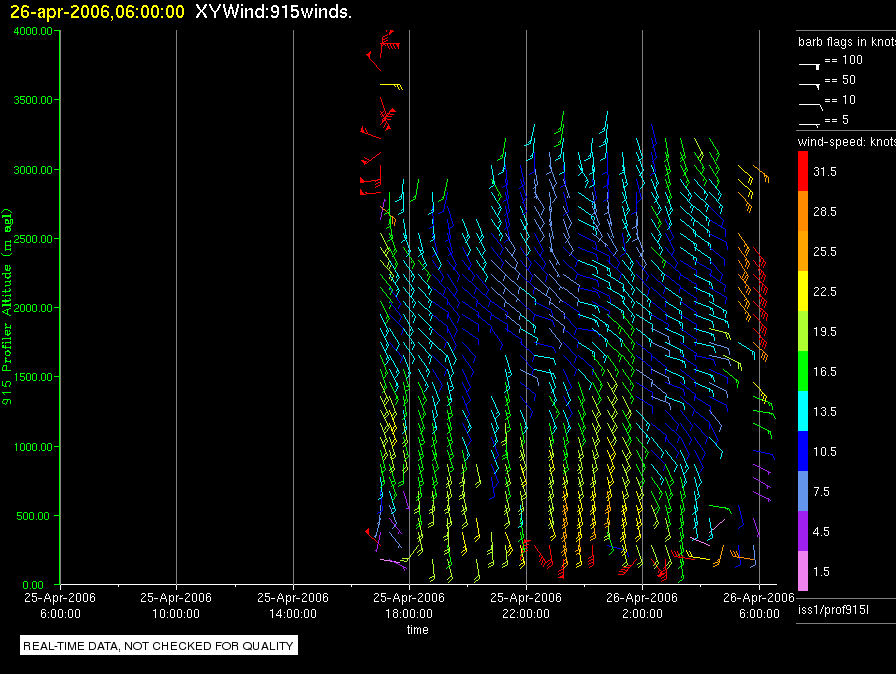Pick the yellow 22.5 knots color swatch

pos(803,291)
